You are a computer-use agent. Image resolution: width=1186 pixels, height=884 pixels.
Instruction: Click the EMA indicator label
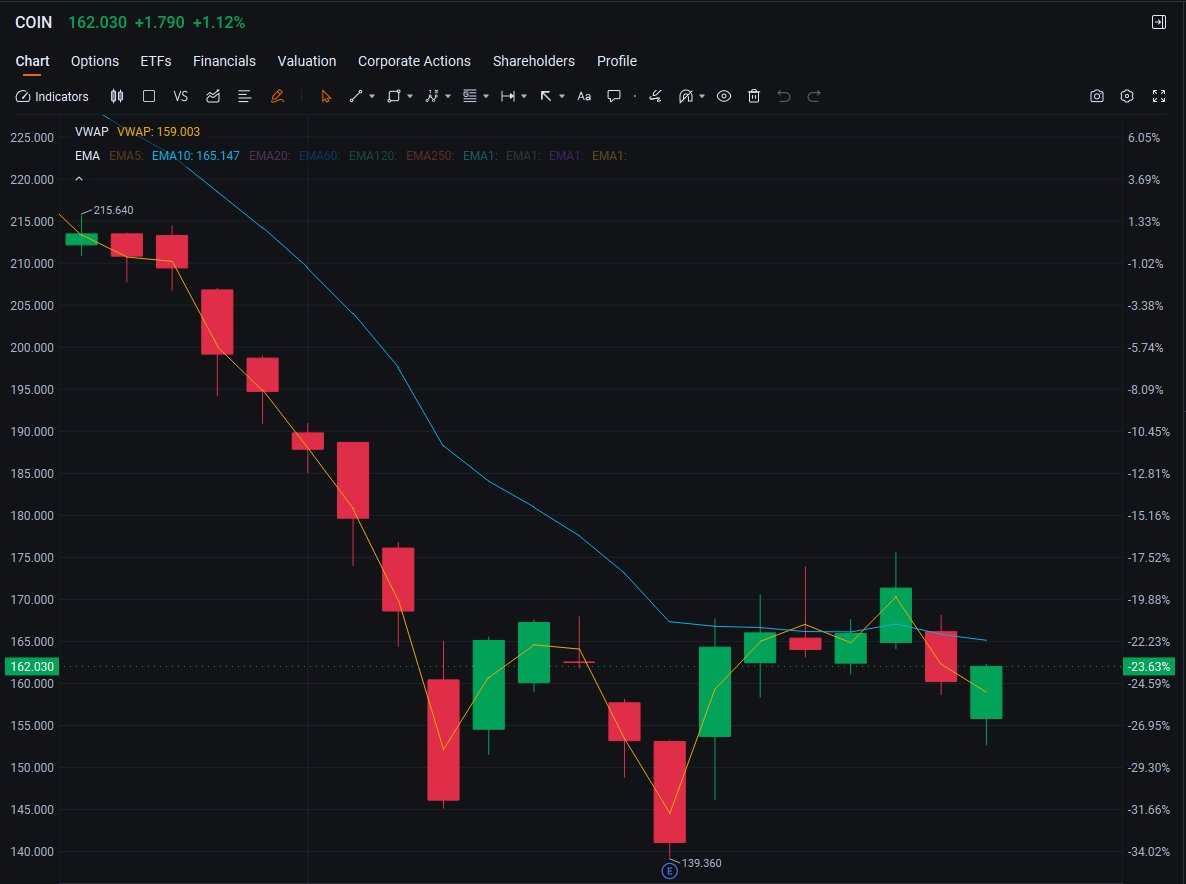pyautogui.click(x=87, y=156)
